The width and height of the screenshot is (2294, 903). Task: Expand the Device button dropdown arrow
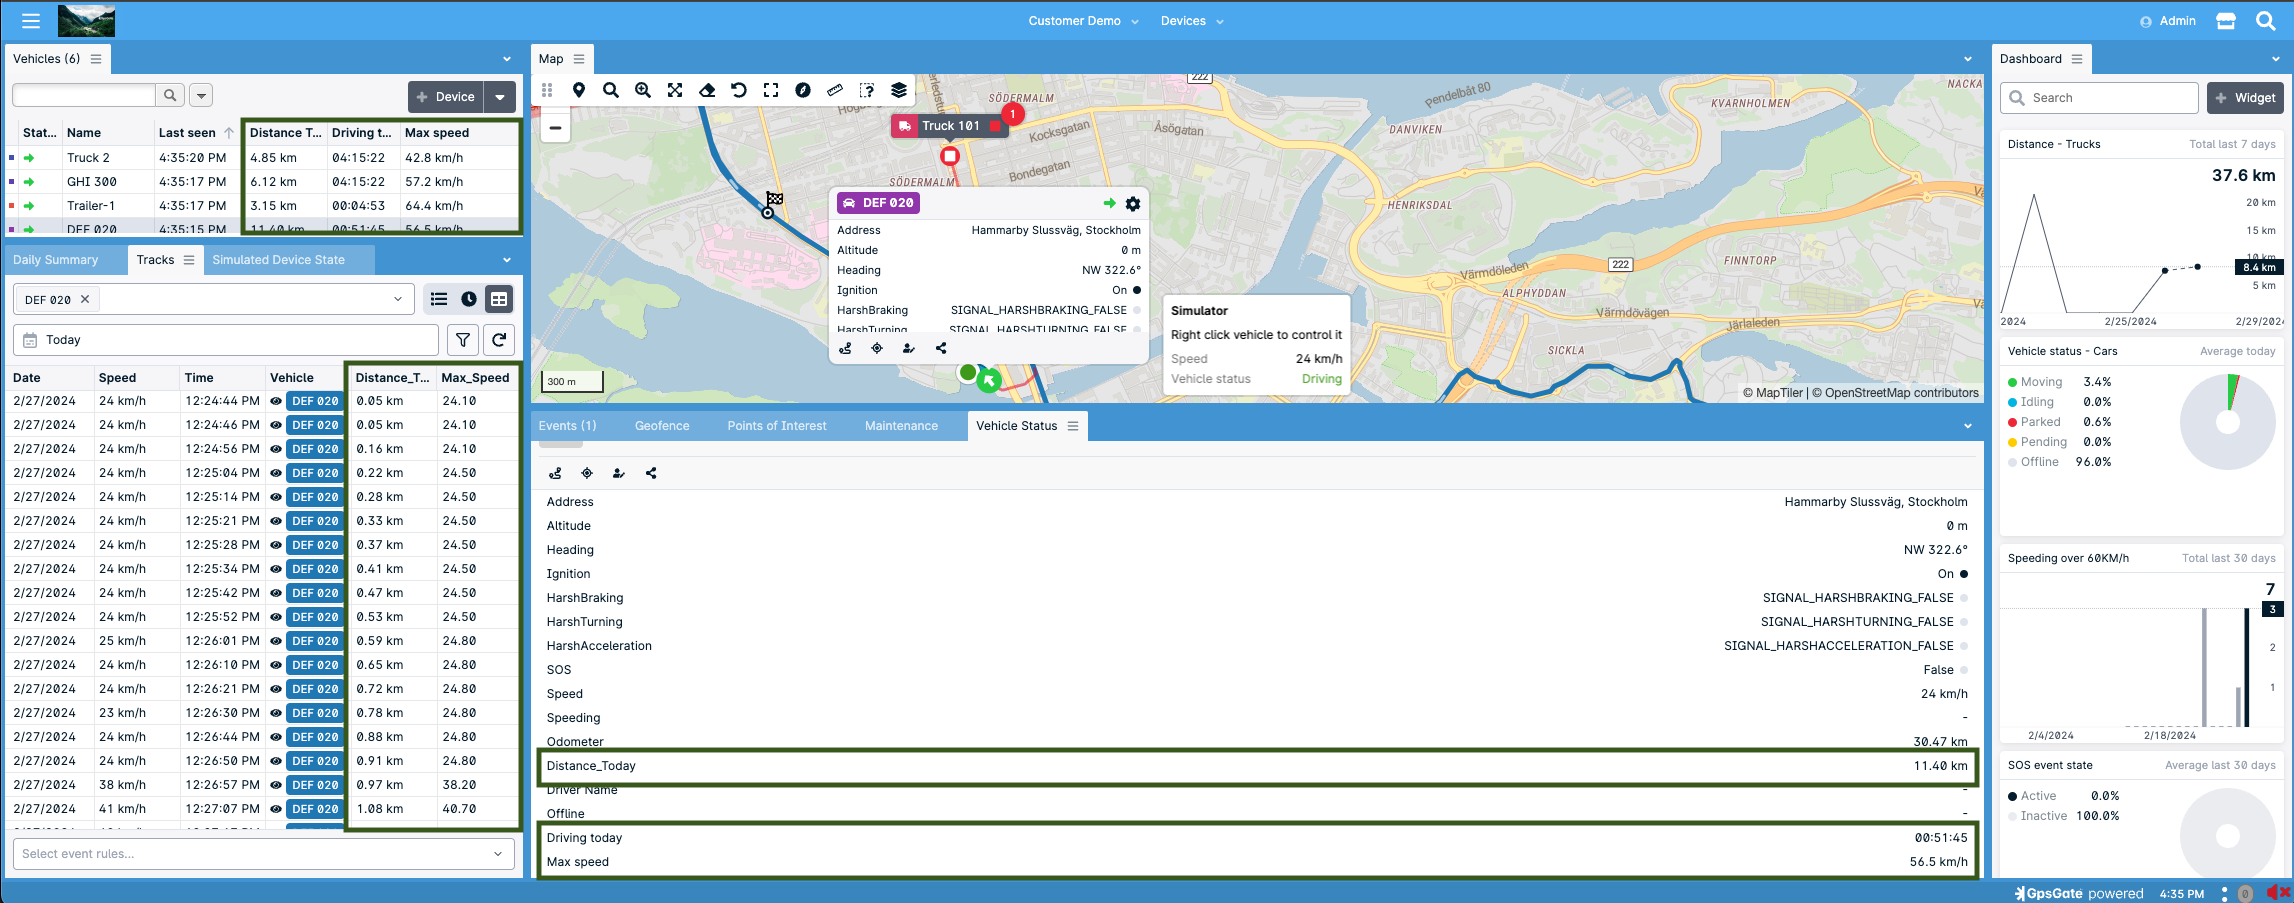pos(500,96)
